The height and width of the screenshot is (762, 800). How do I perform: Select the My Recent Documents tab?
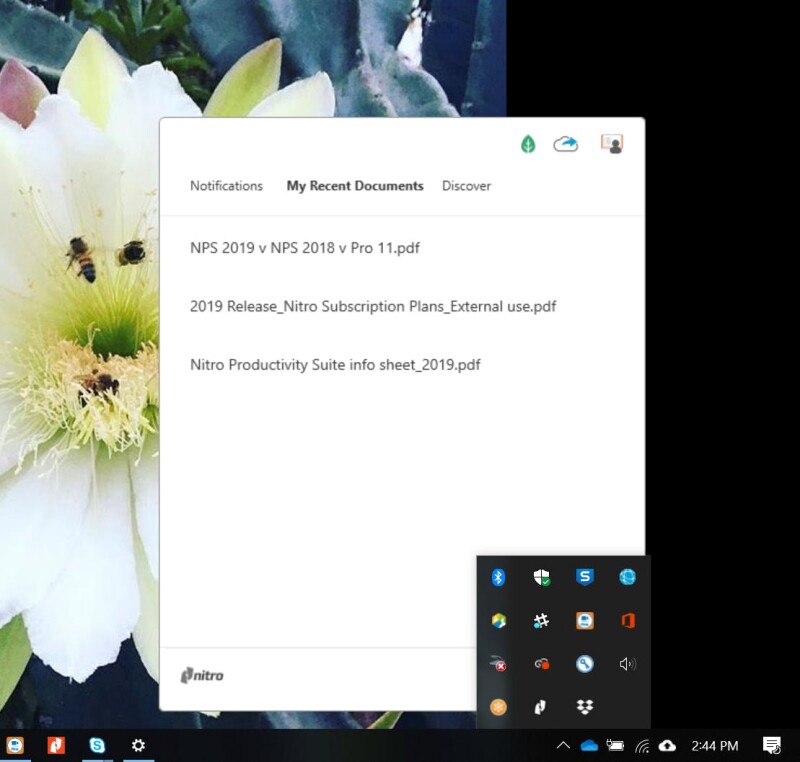tap(355, 186)
